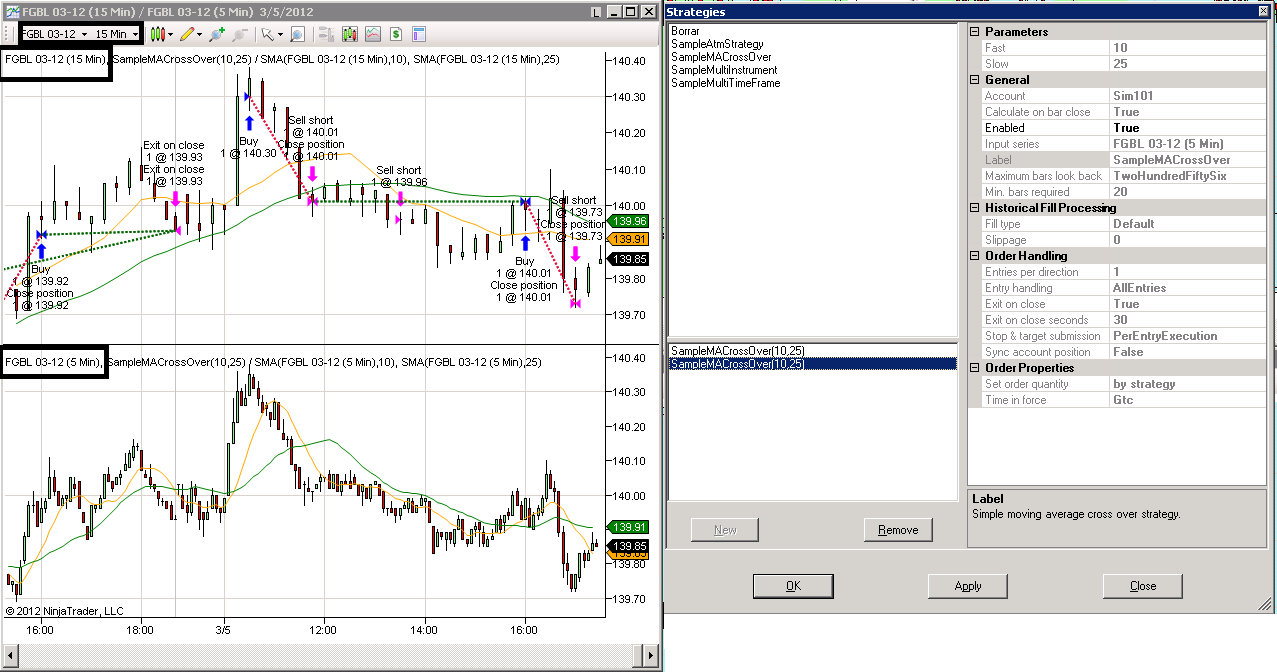This screenshot has width=1277, height=672.
Task: Collapse the Parameters section
Action: pyautogui.click(x=975, y=32)
